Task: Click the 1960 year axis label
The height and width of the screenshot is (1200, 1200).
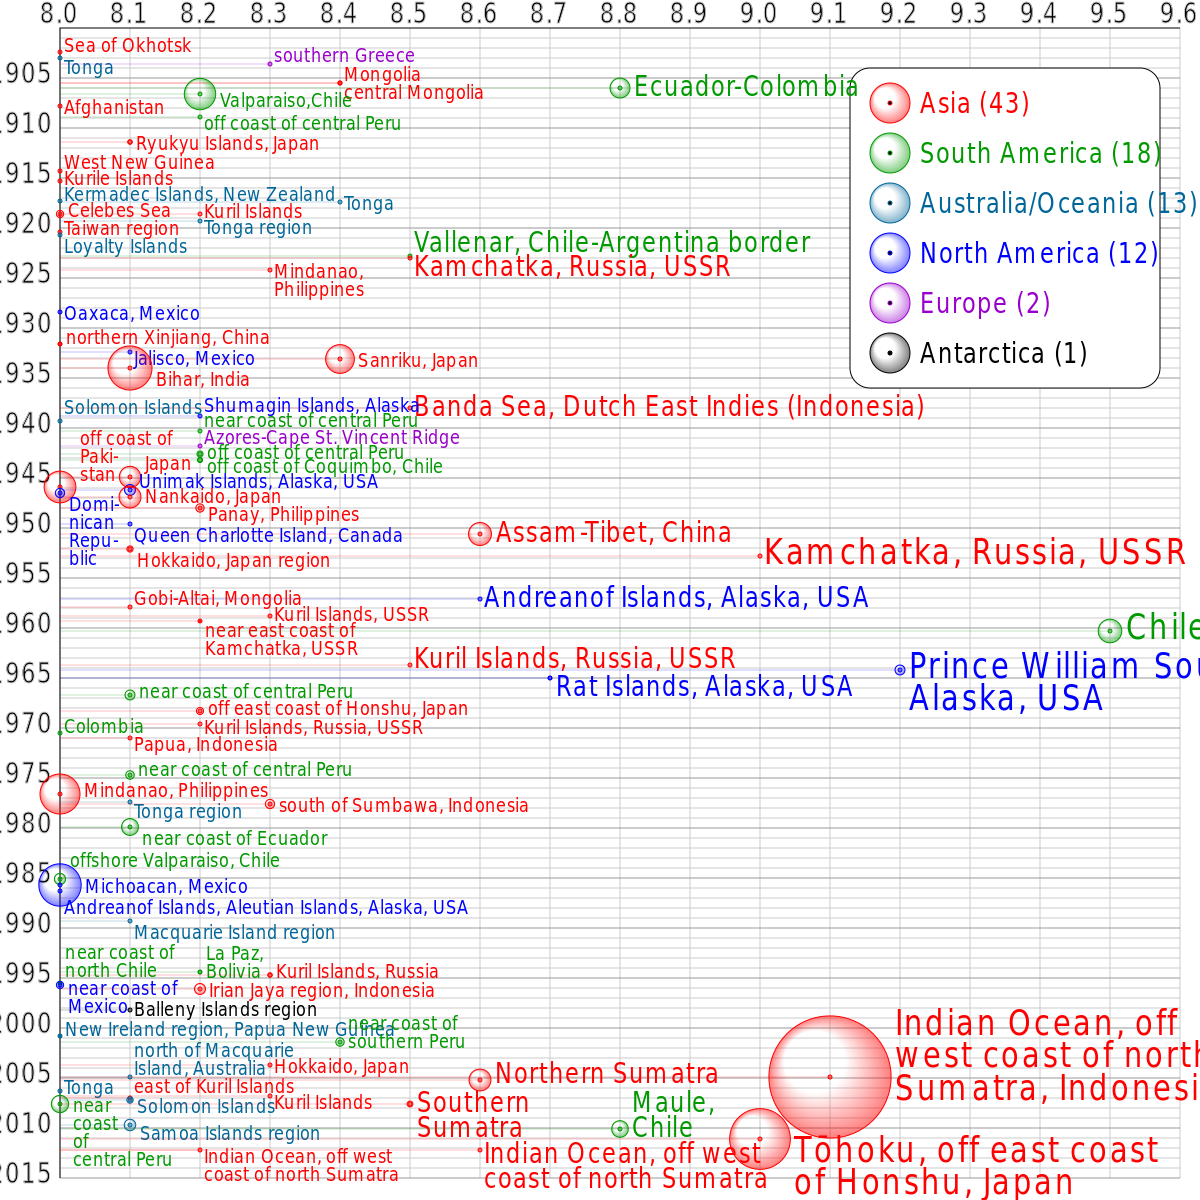Action: point(27,623)
